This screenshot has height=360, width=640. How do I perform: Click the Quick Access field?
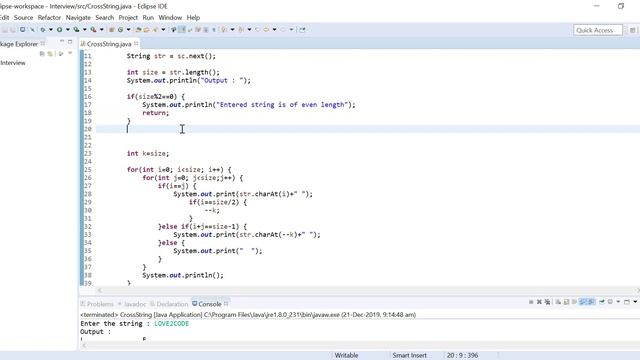pyautogui.click(x=598, y=30)
